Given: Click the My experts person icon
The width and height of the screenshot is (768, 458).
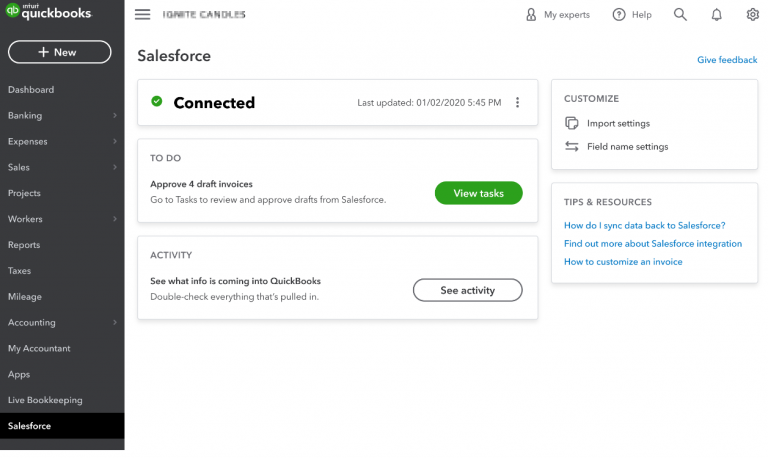Looking at the screenshot, I should click(531, 15).
